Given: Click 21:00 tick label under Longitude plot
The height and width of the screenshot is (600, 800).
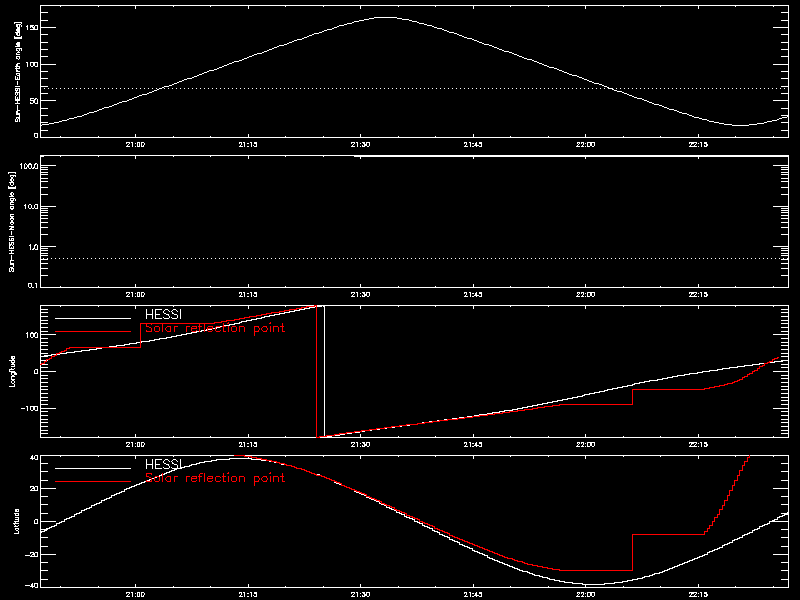Looking at the screenshot, I should [x=135, y=444].
